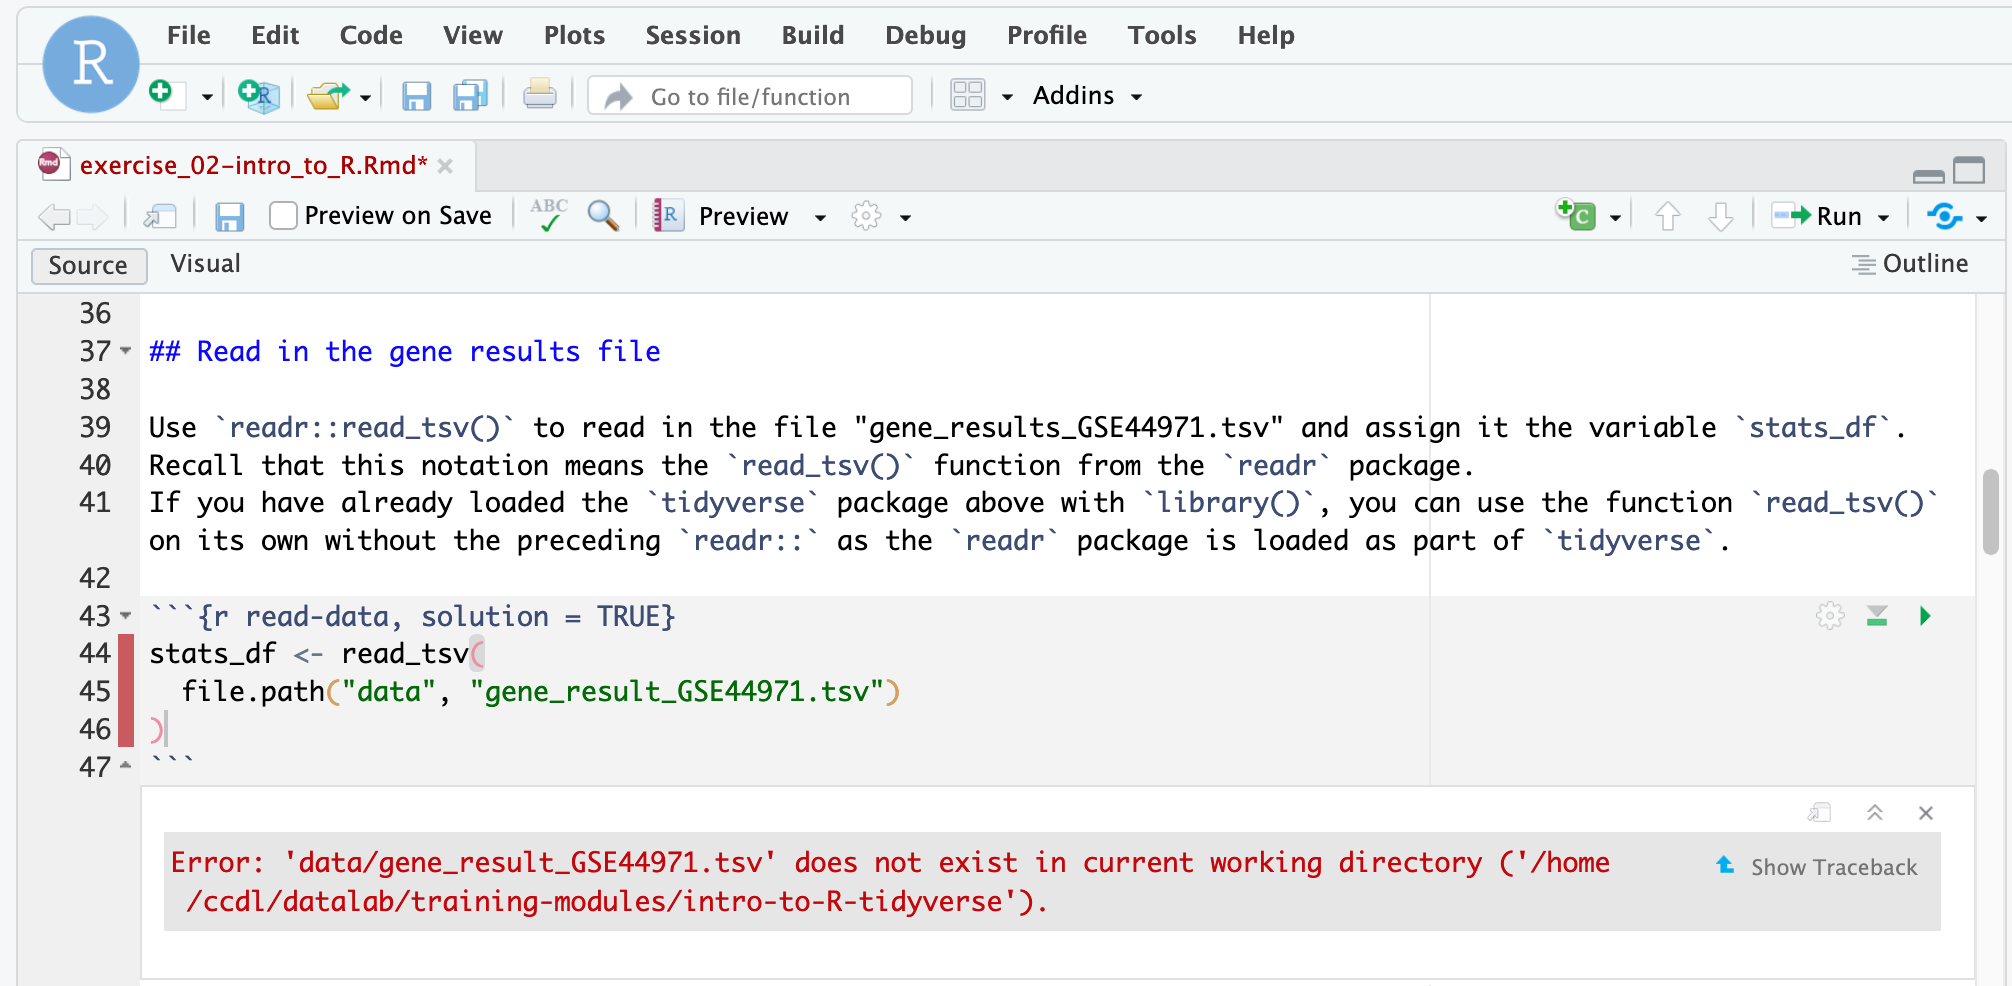This screenshot has width=2012, height=986.
Task: Expand the Preview options dropdown arrow
Action: click(820, 218)
